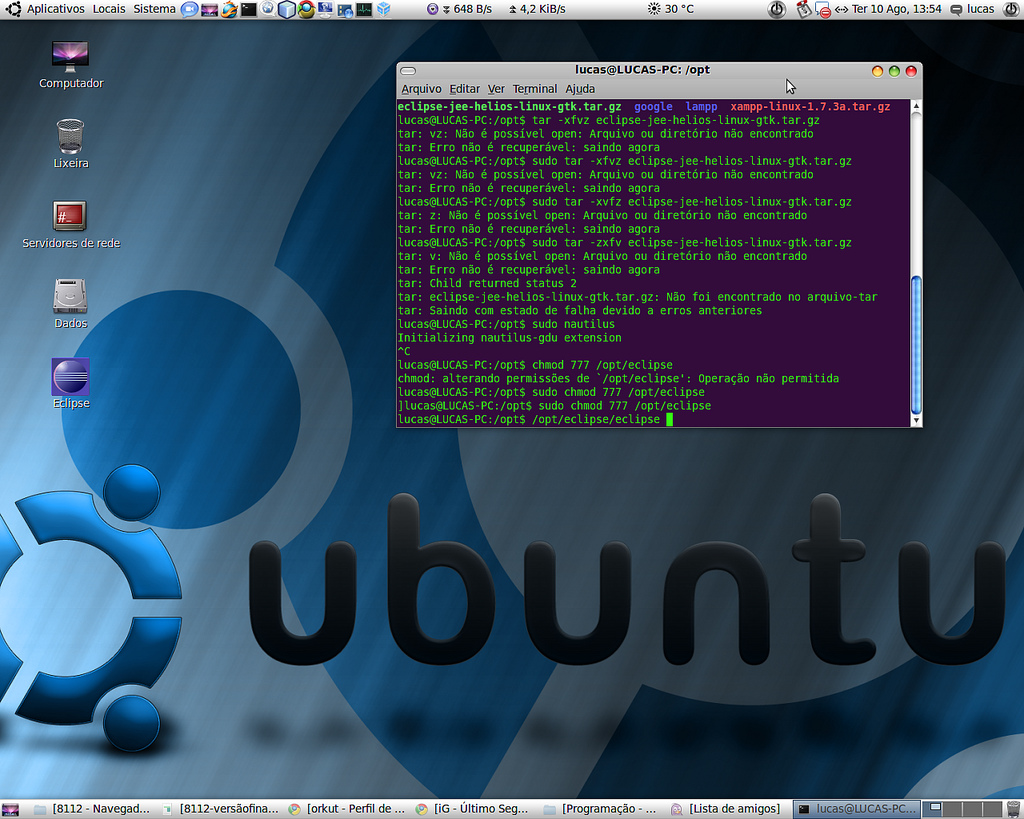The height and width of the screenshot is (819, 1024).
Task: Click the Computador desktop icon
Action: pos(71,64)
